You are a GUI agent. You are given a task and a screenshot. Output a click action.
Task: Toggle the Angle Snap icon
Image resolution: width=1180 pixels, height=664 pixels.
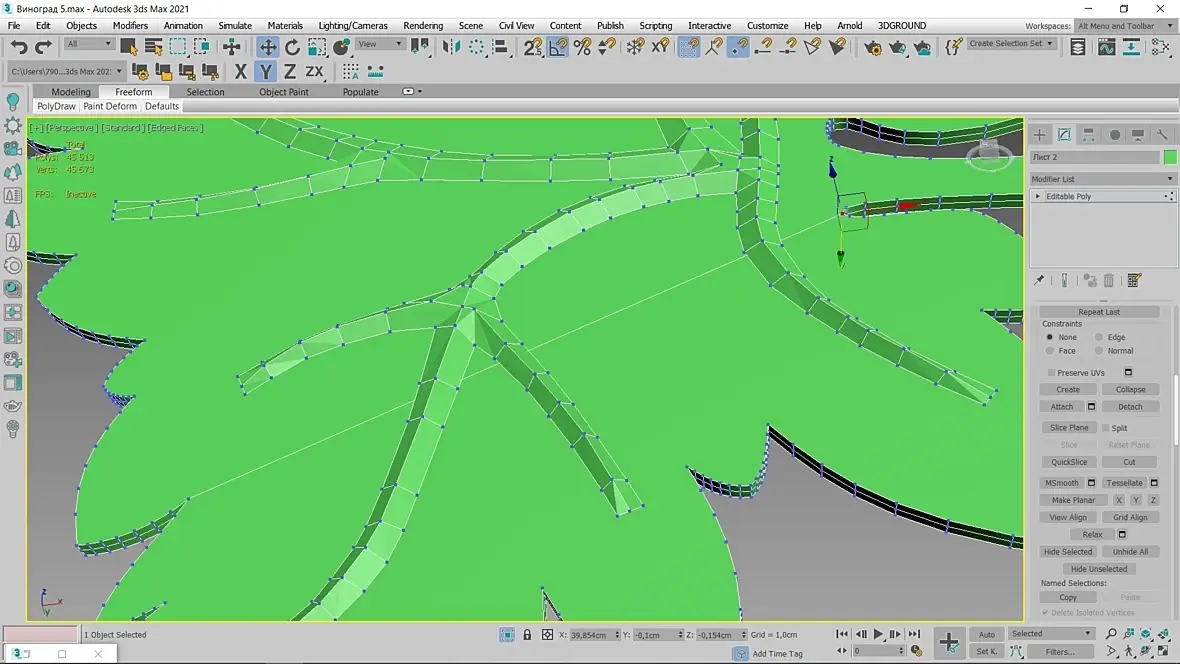coord(558,46)
